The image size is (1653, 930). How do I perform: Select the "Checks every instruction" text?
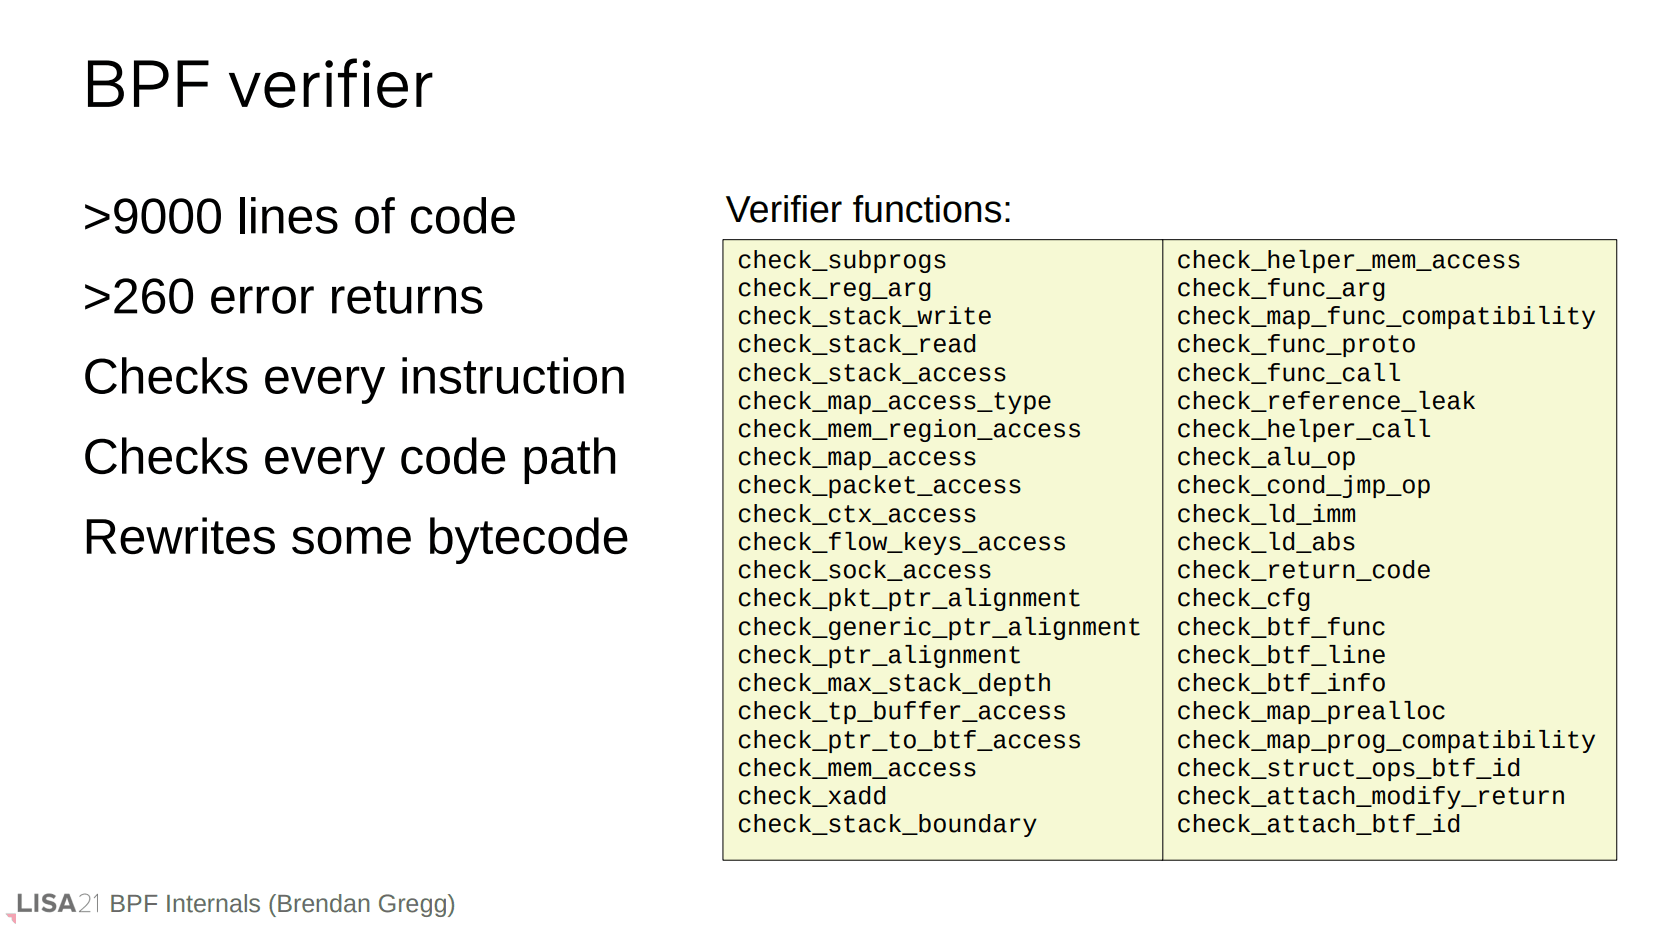[354, 377]
